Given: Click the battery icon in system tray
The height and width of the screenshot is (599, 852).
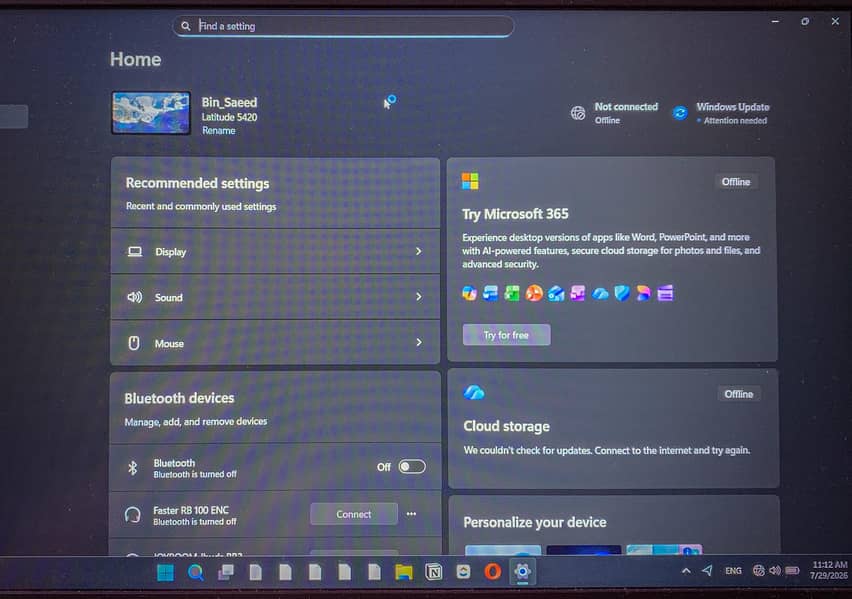Looking at the screenshot, I should point(792,571).
